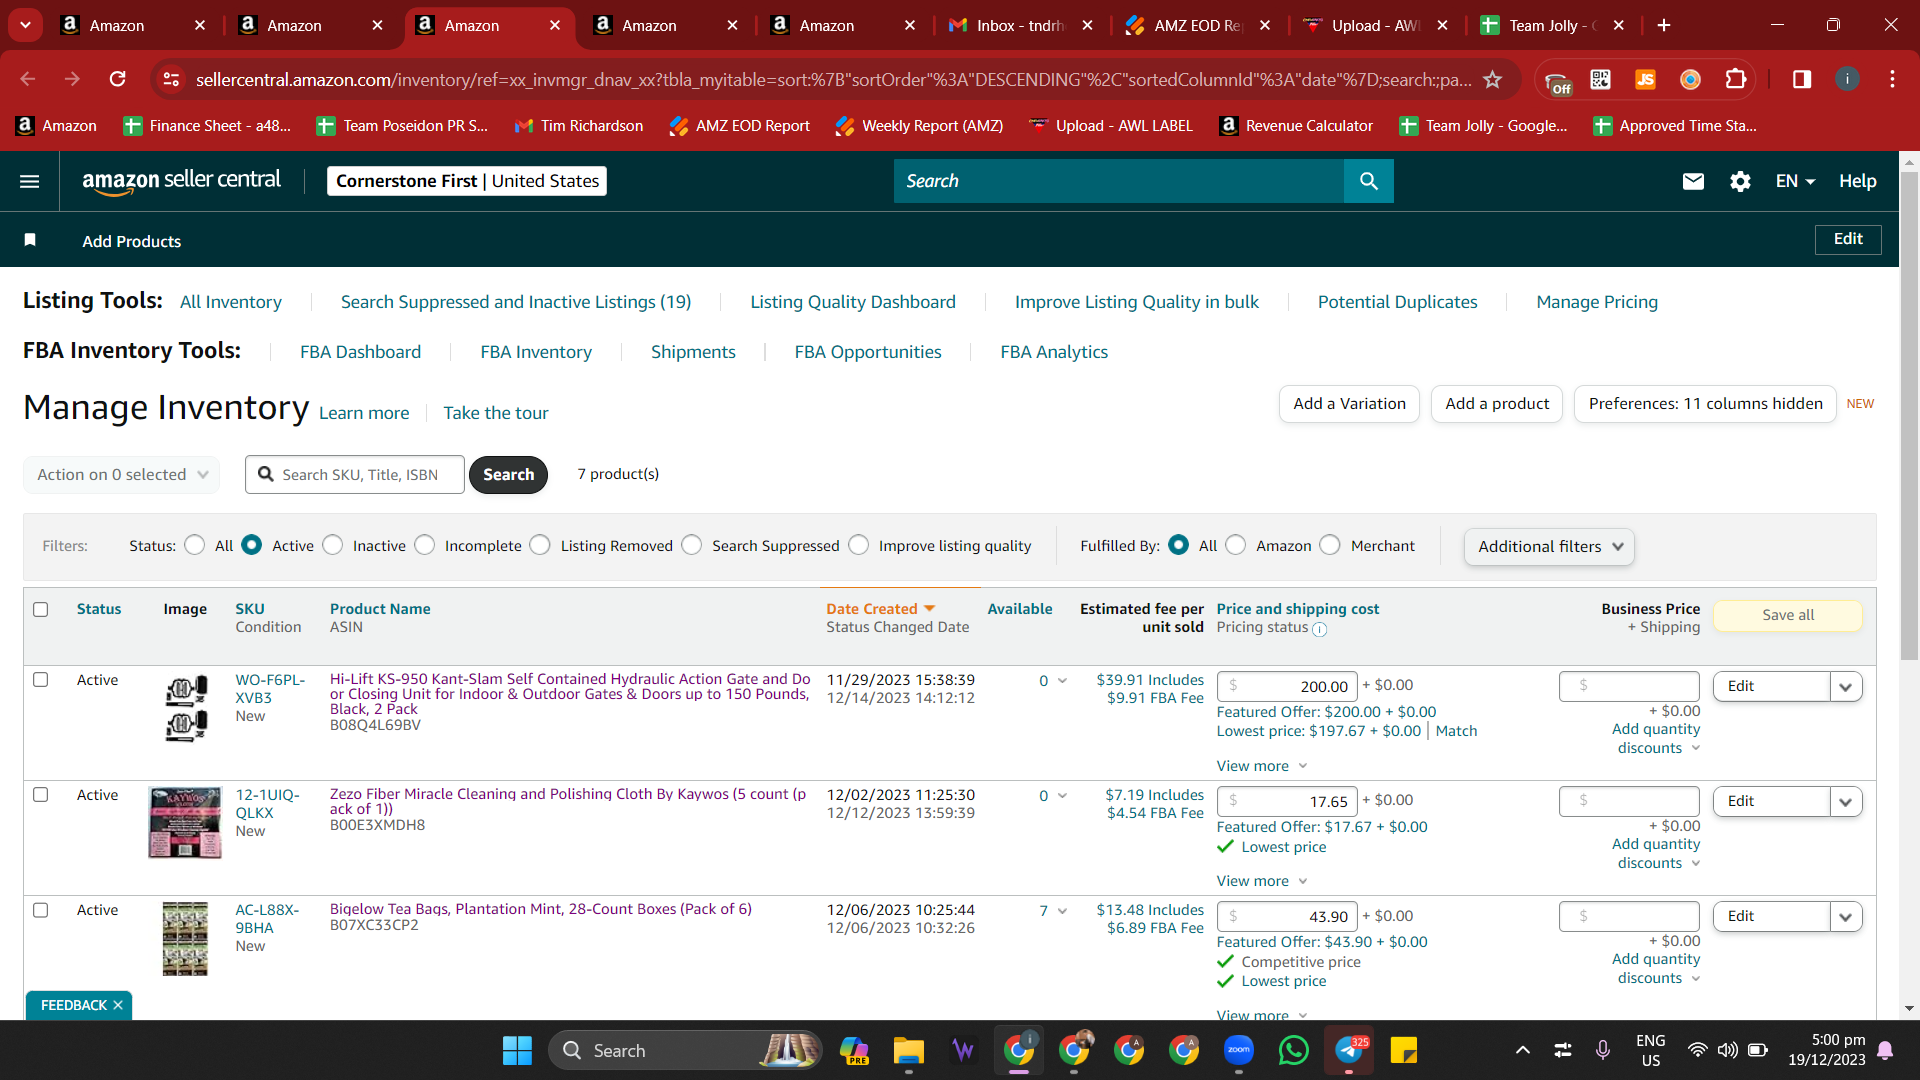1920x1080 pixels.
Task: Open the Chrome extensions puzzle icon
Action: click(1736, 79)
